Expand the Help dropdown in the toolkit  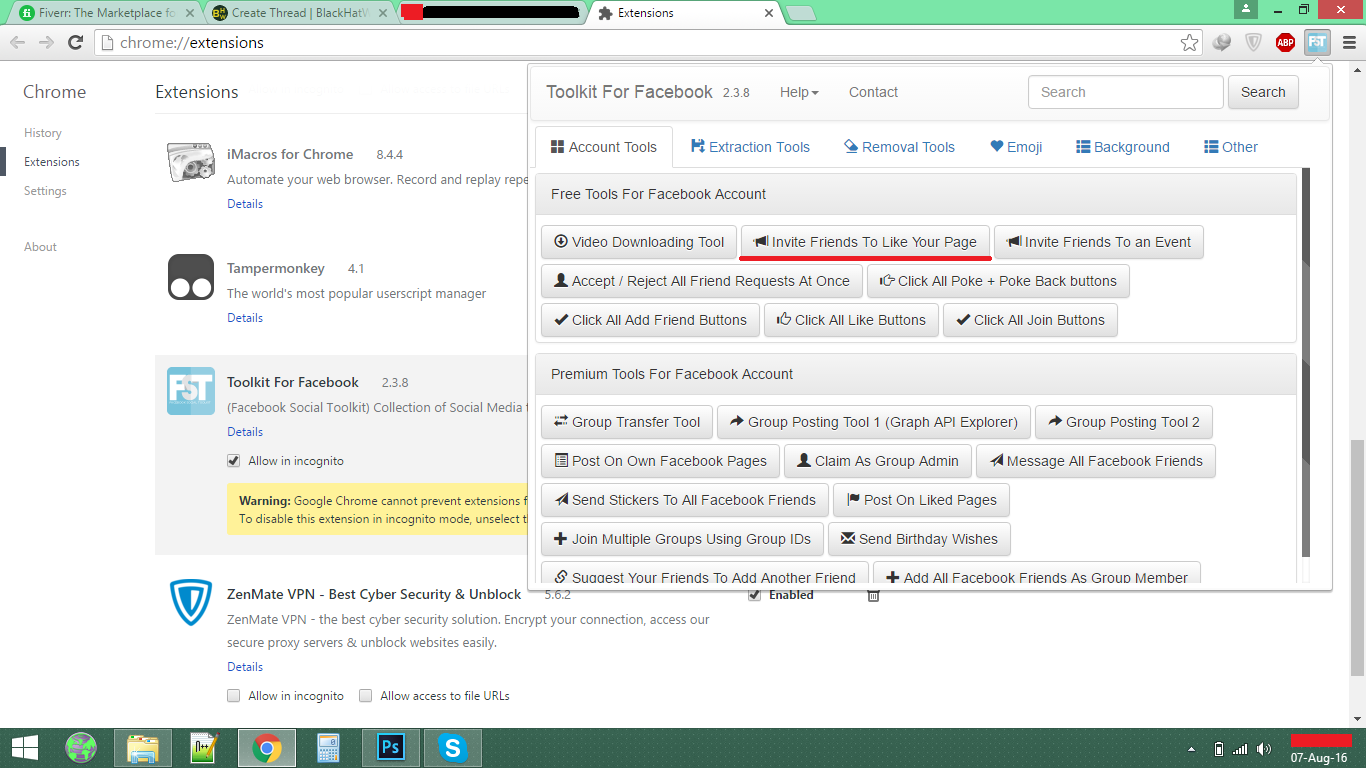point(799,92)
